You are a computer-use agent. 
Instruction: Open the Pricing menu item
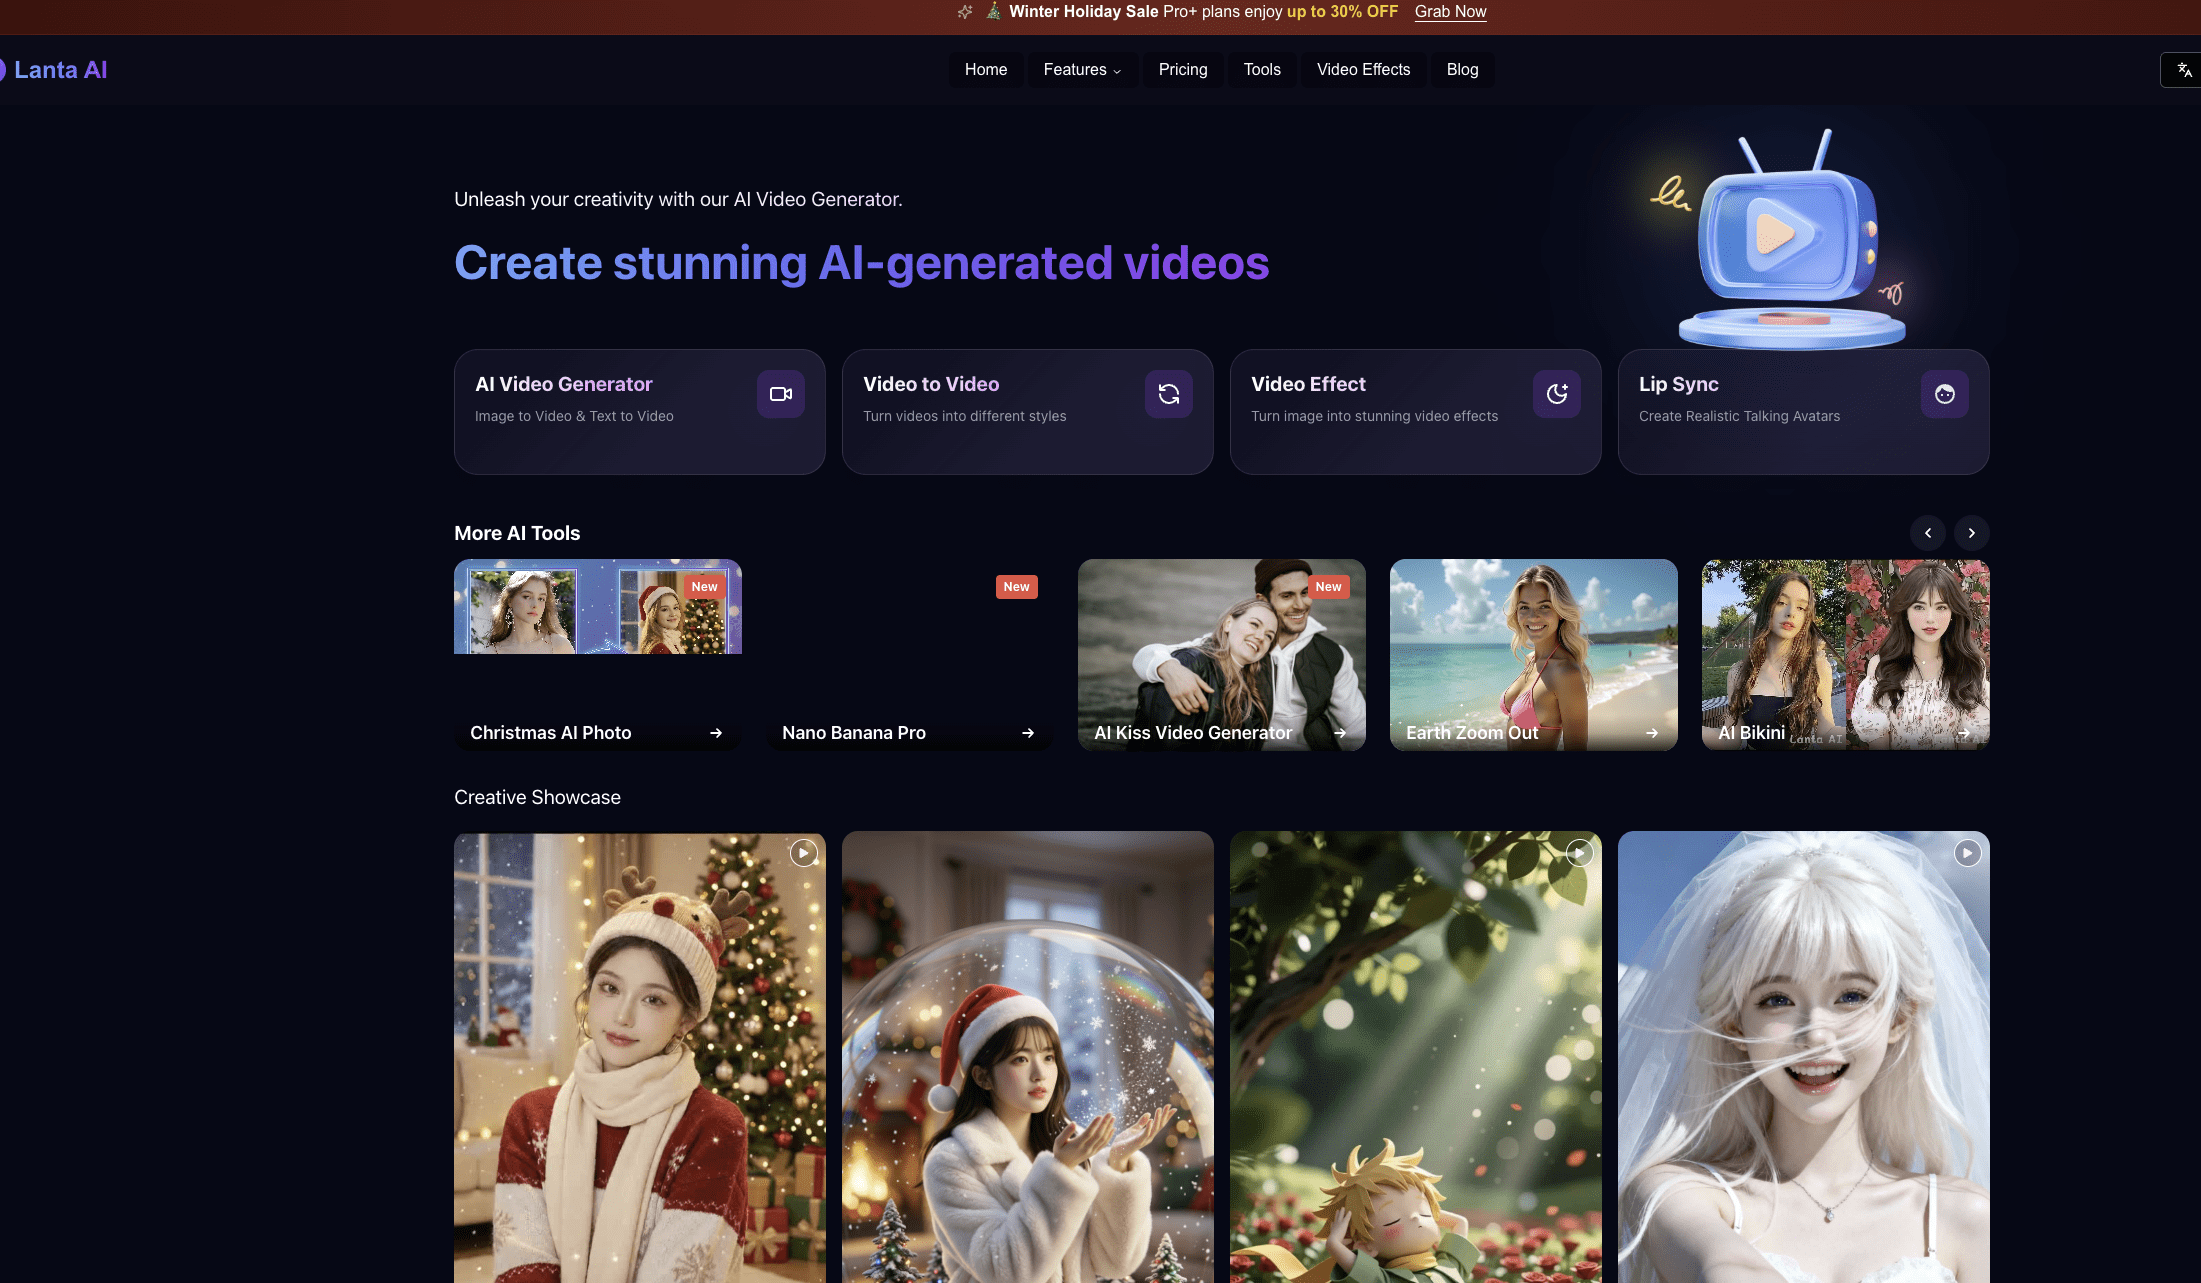coord(1183,70)
